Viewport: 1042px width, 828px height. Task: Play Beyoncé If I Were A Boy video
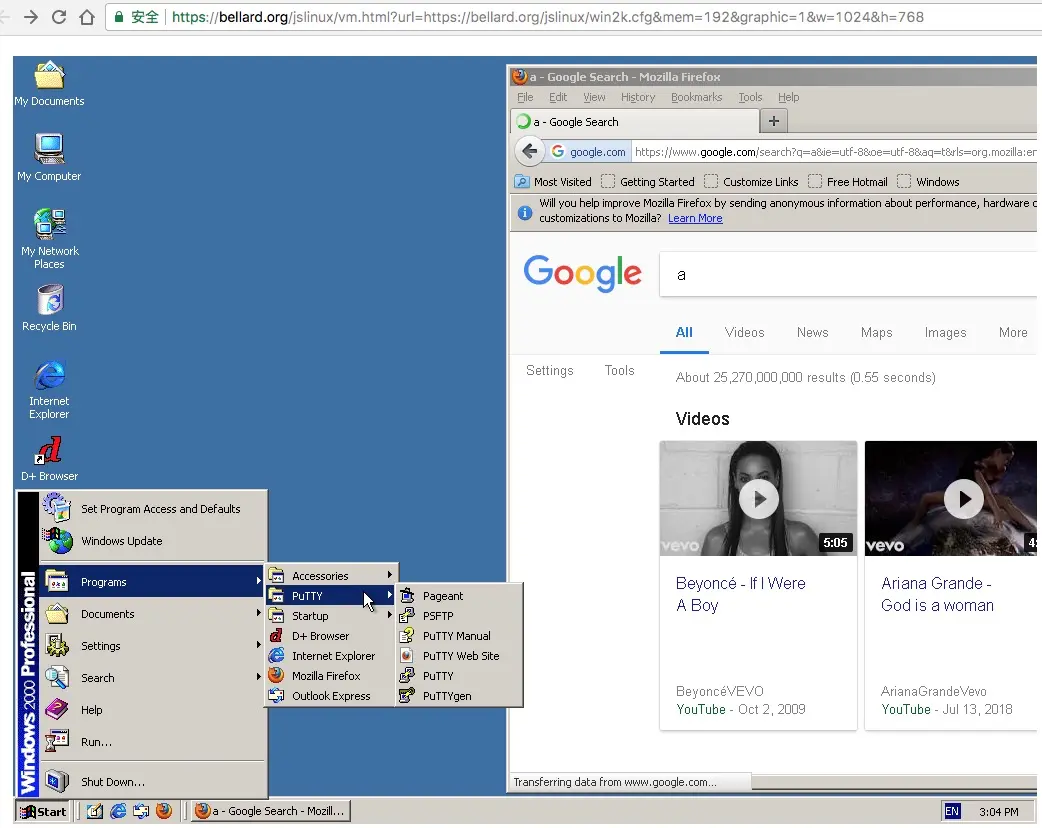758,498
